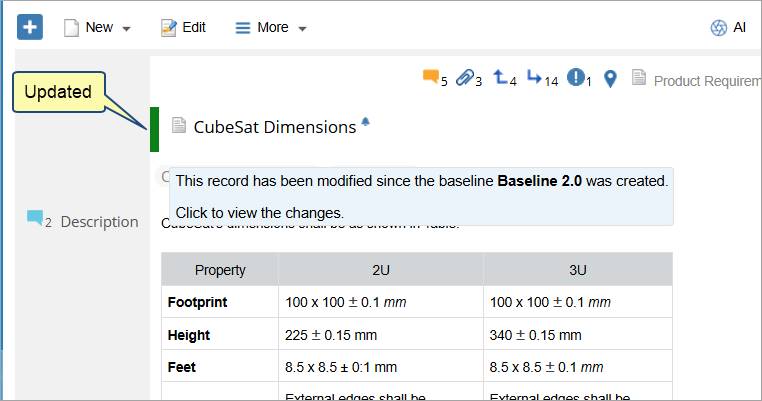Click the blue plus add button
This screenshot has width=762, height=401.
click(x=30, y=27)
